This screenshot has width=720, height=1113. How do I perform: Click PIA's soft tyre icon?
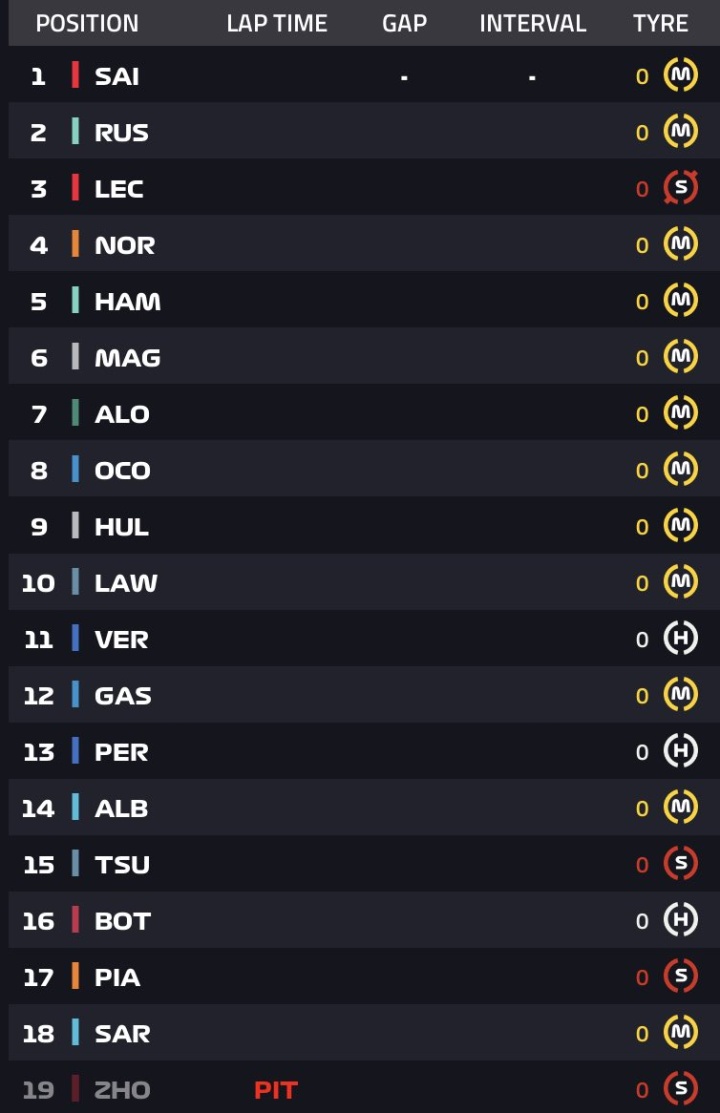680,976
